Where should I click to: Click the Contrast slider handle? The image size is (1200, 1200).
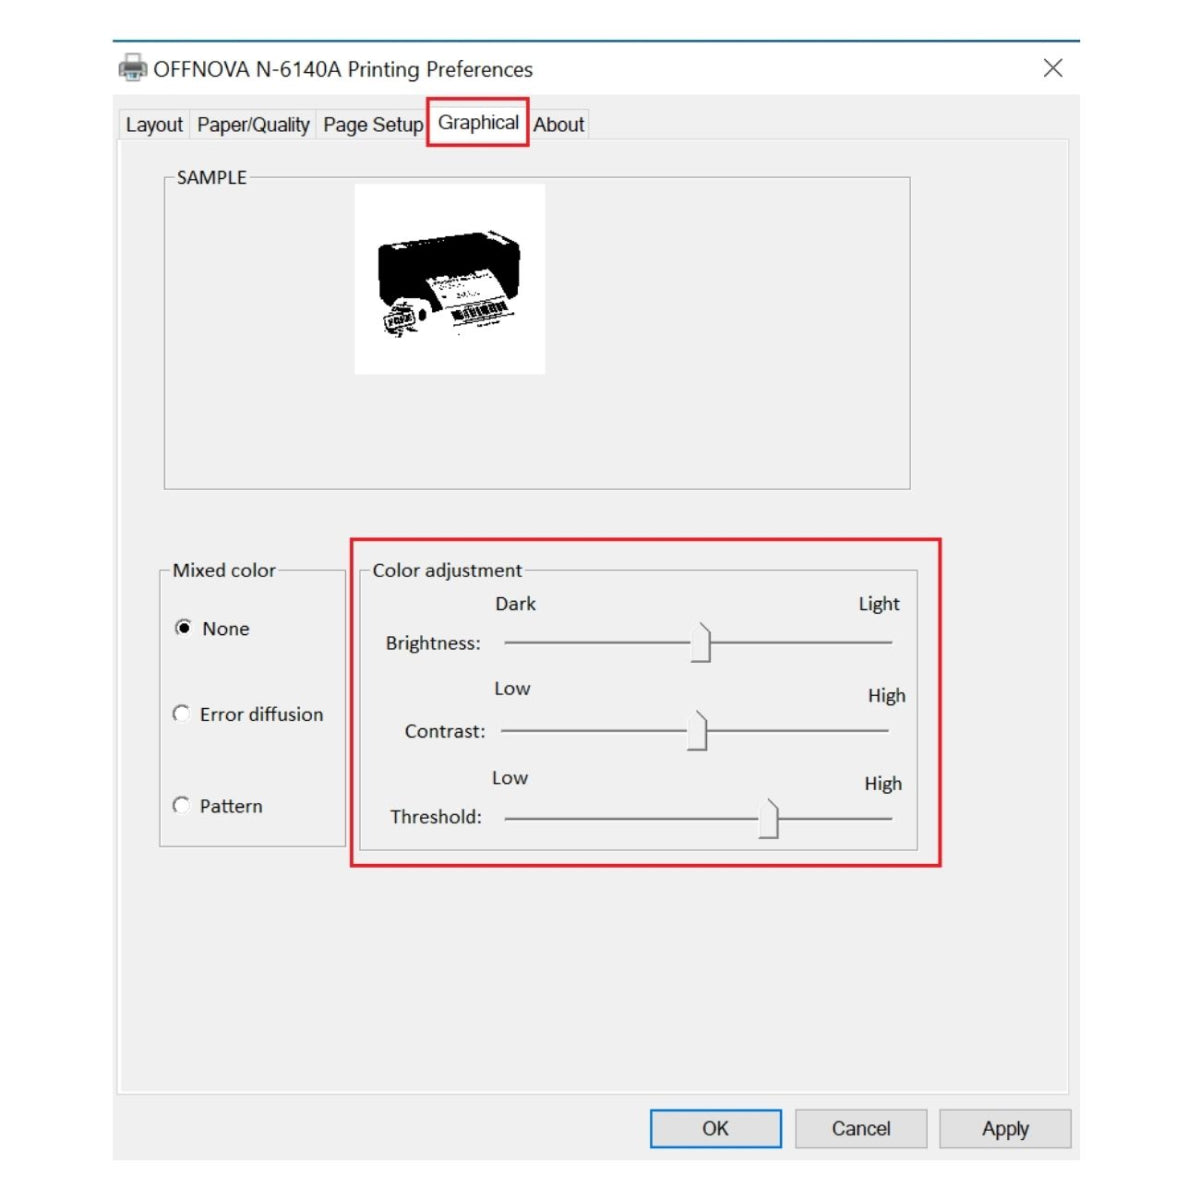(x=697, y=731)
